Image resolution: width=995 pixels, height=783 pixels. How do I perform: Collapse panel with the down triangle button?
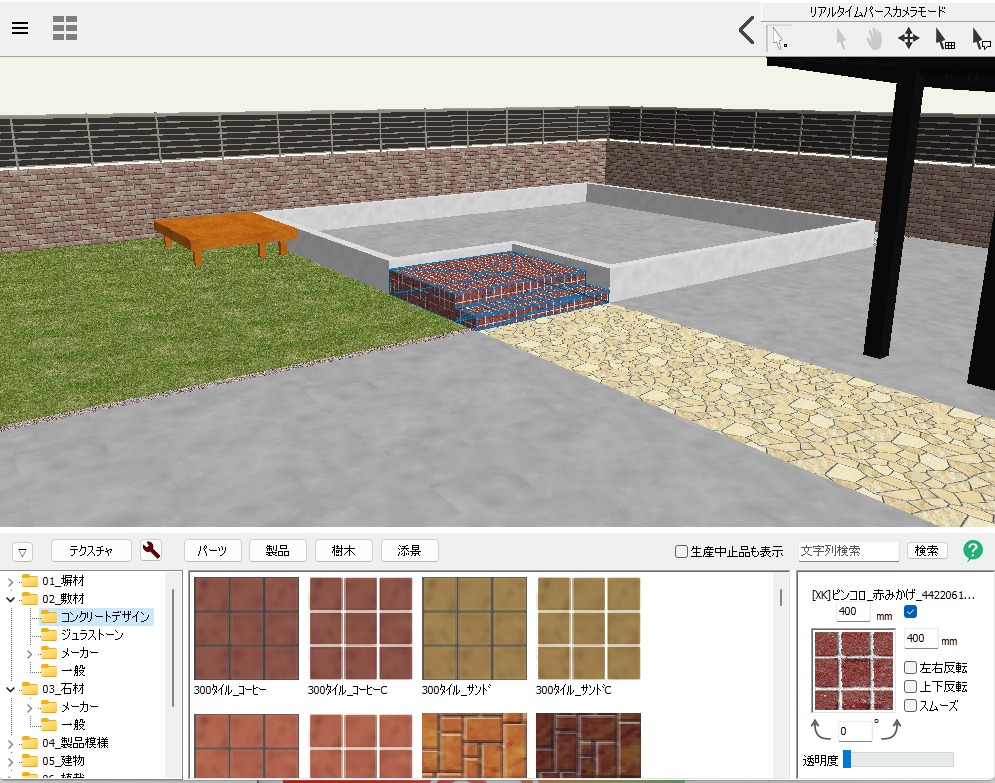(24, 551)
